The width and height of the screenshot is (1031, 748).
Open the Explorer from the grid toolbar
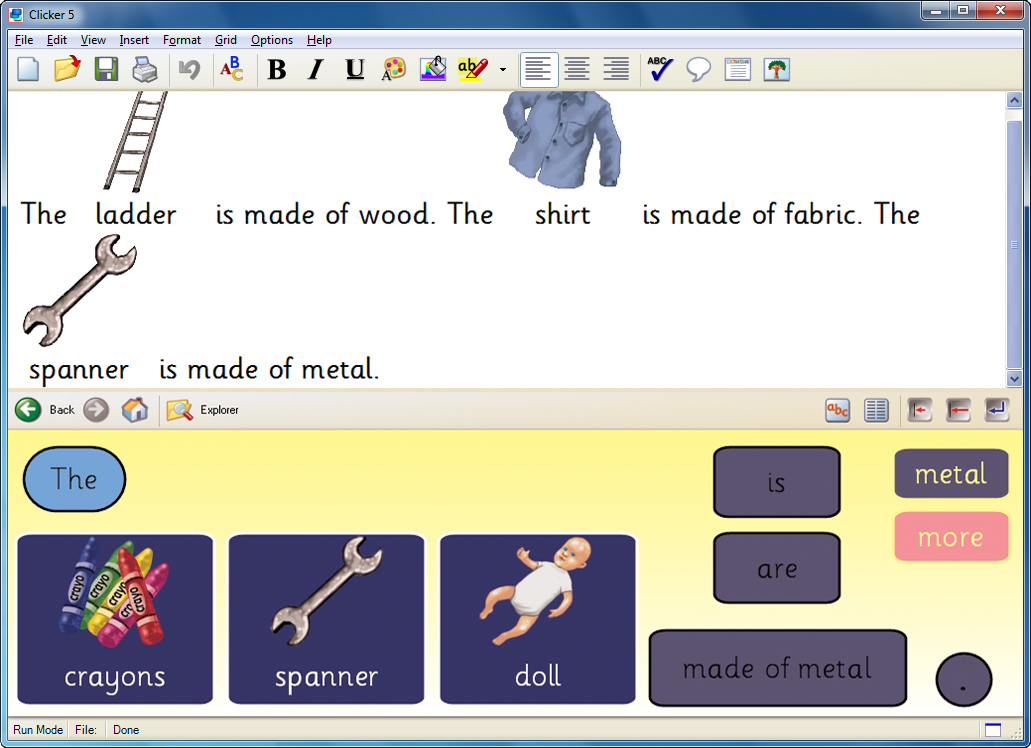tap(203, 409)
